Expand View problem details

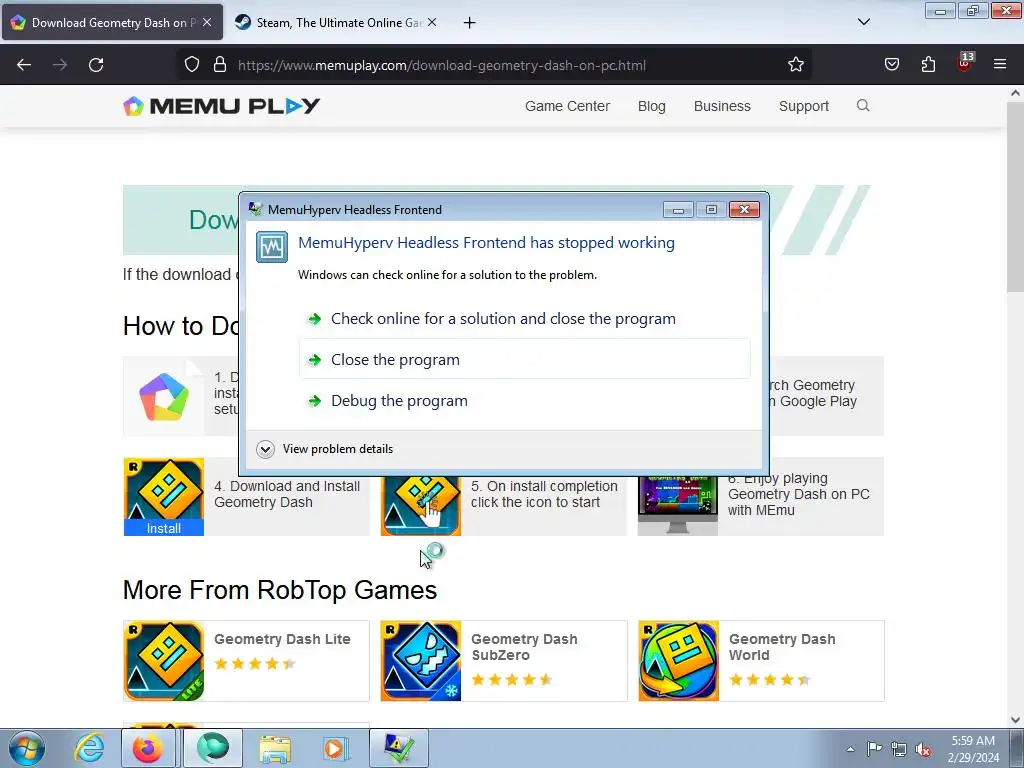pyautogui.click(x=325, y=449)
